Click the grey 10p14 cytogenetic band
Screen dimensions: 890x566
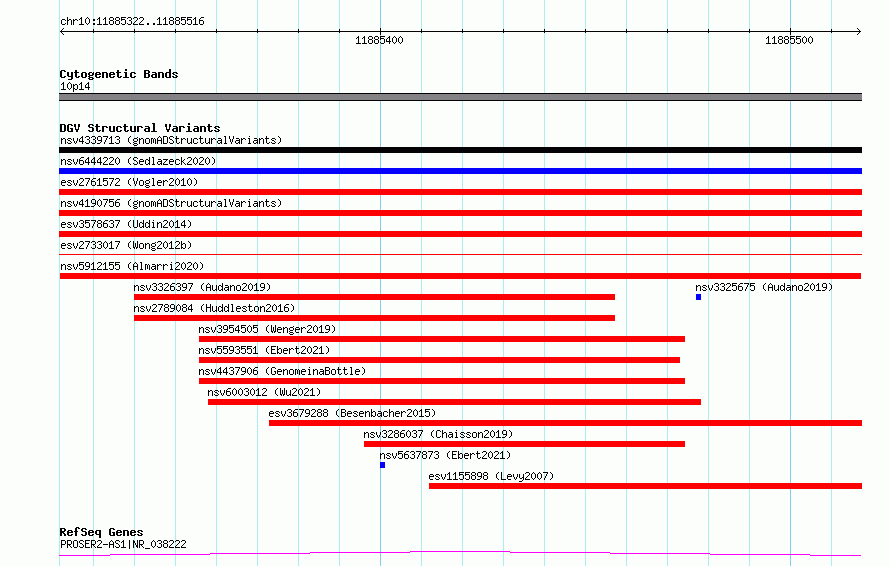460,97
